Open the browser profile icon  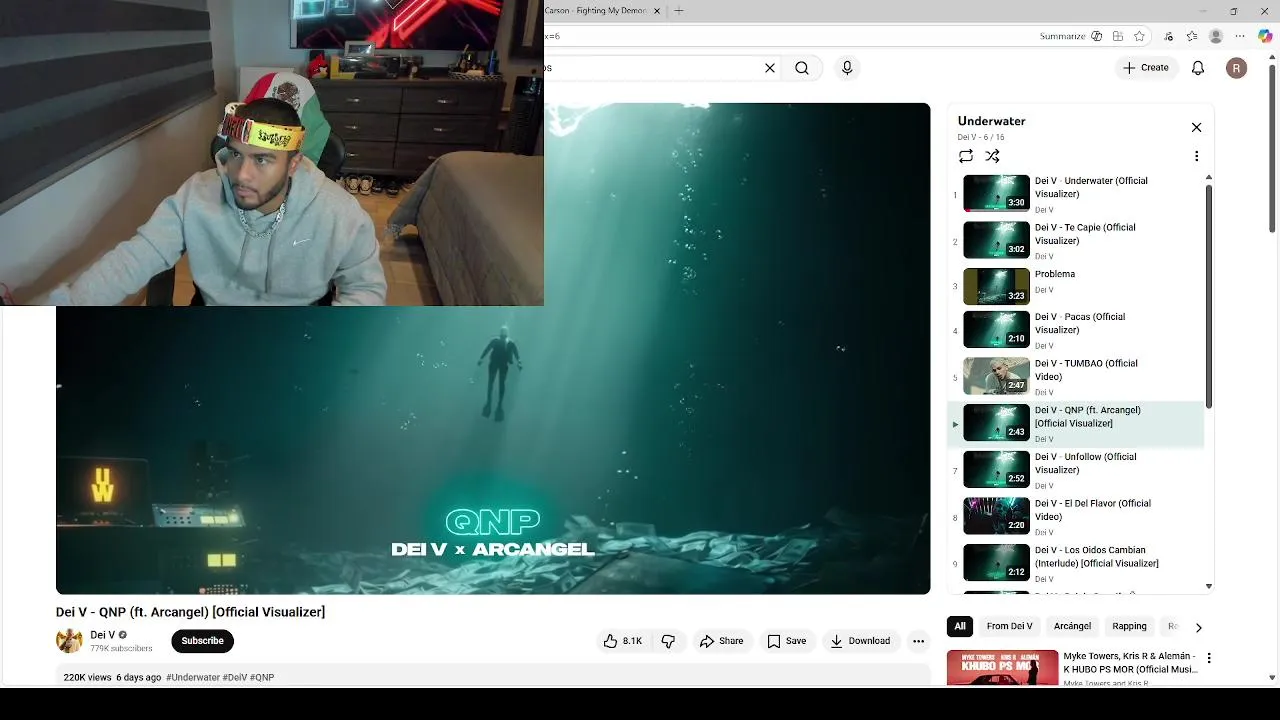[x=1216, y=36]
